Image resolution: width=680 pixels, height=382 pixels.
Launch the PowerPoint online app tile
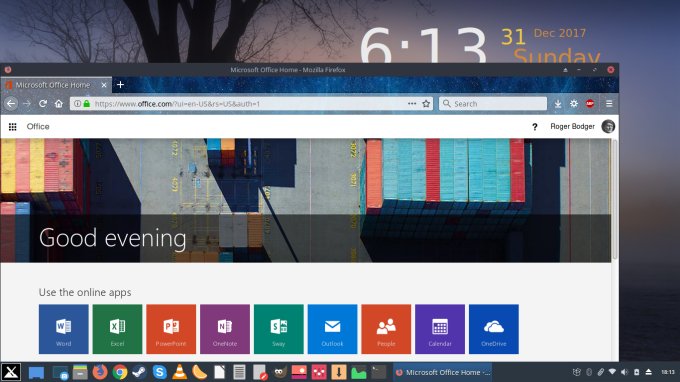click(x=171, y=329)
